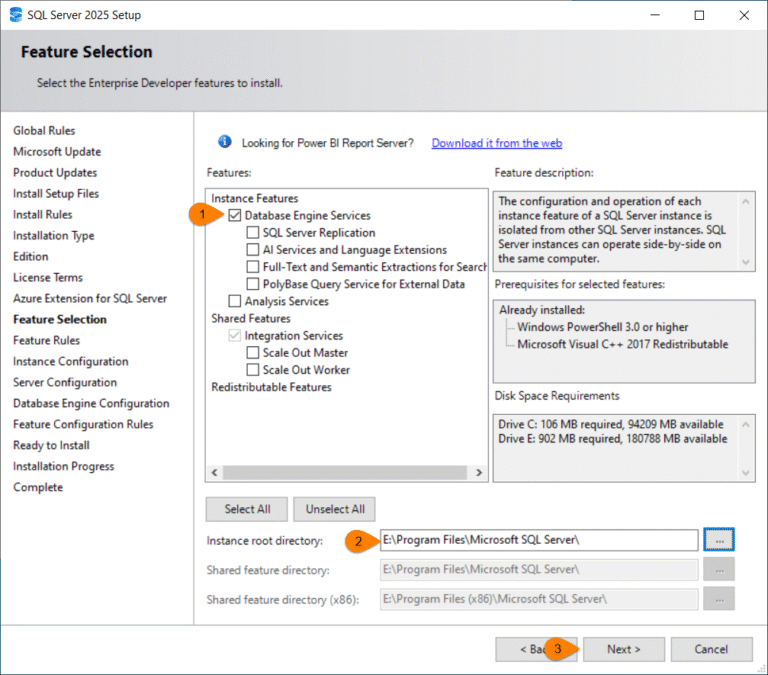Check the Analysis Services checkbox

[x=235, y=301]
